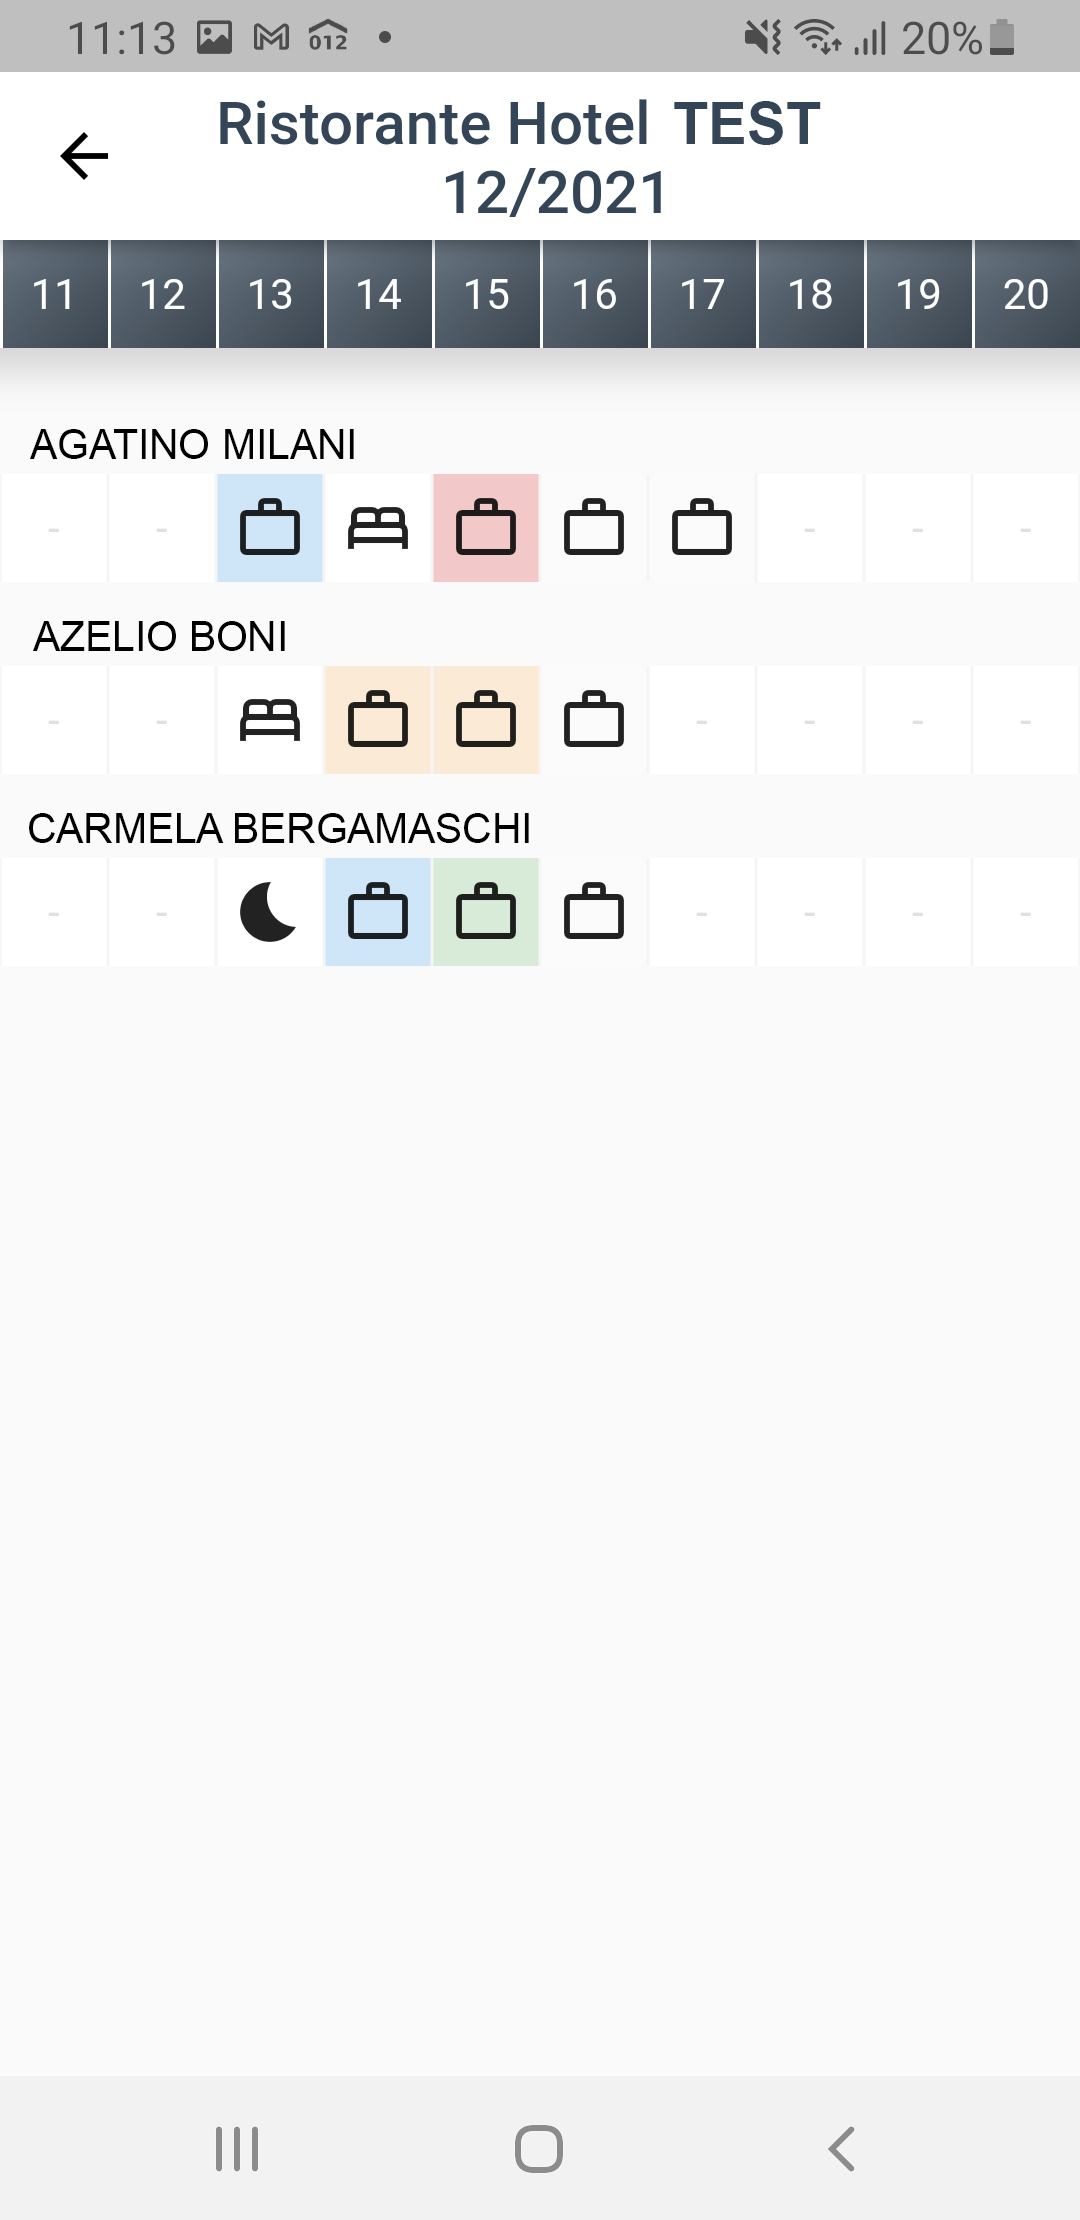This screenshot has width=1080, height=2220.
Task: Select Agatino Milani's bed rest-day icon
Action: click(378, 528)
